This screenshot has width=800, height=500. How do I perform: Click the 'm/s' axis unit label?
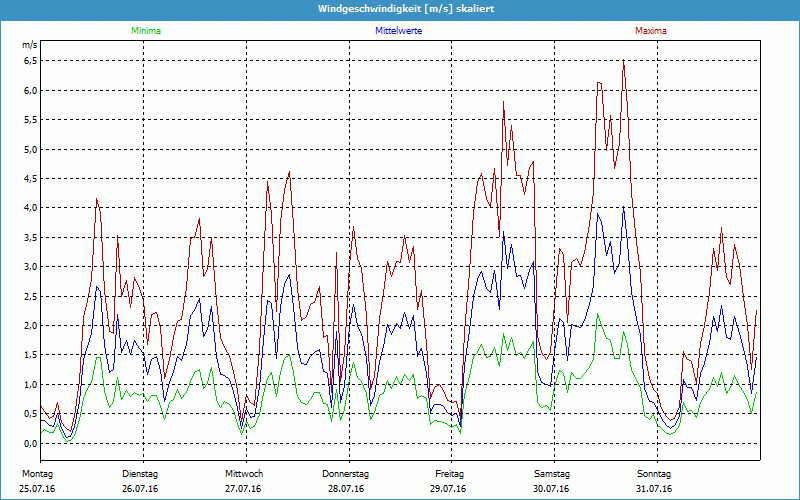(x=30, y=45)
